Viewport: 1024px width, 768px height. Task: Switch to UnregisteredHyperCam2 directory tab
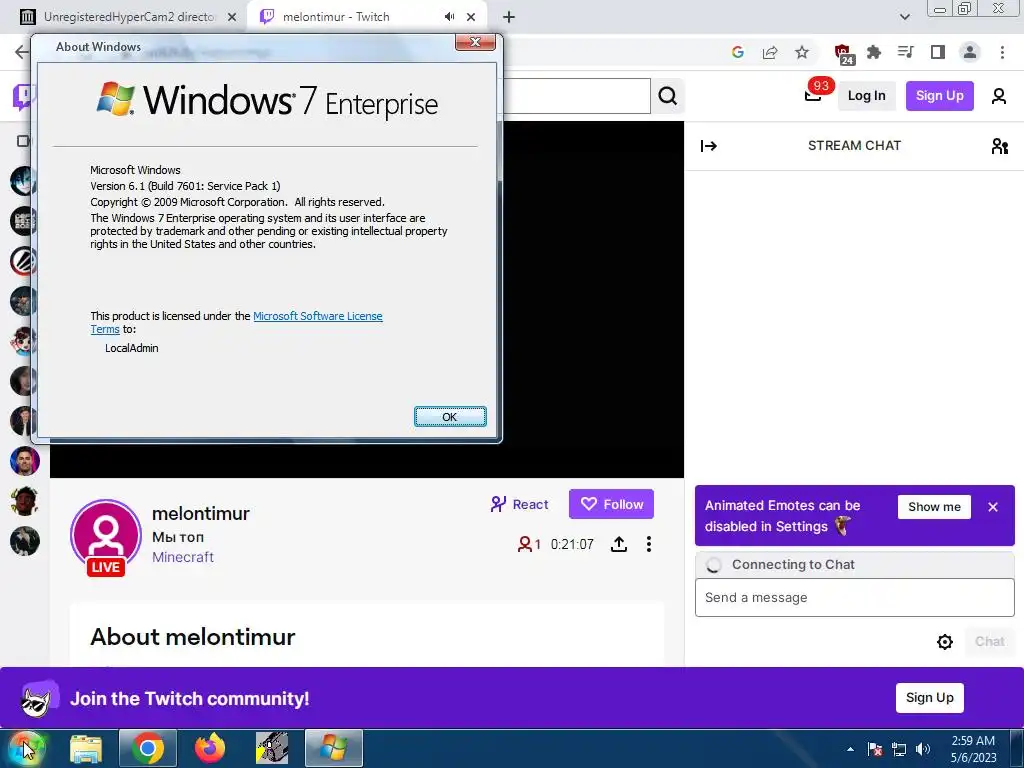129,17
